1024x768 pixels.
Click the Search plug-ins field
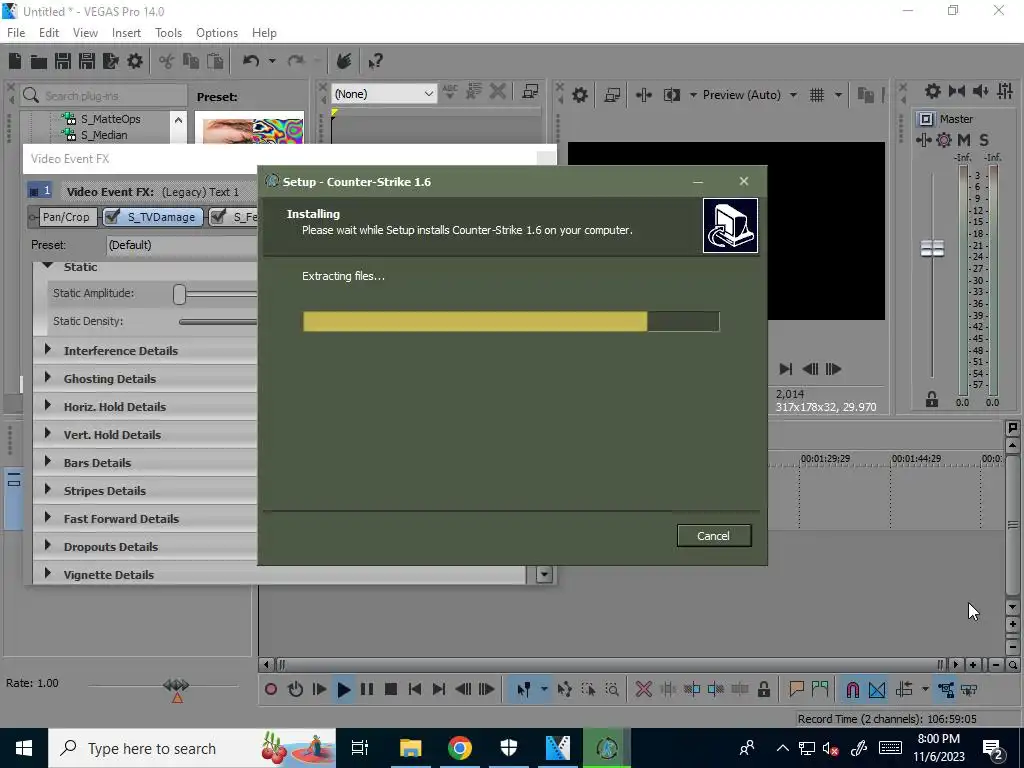(x=104, y=96)
